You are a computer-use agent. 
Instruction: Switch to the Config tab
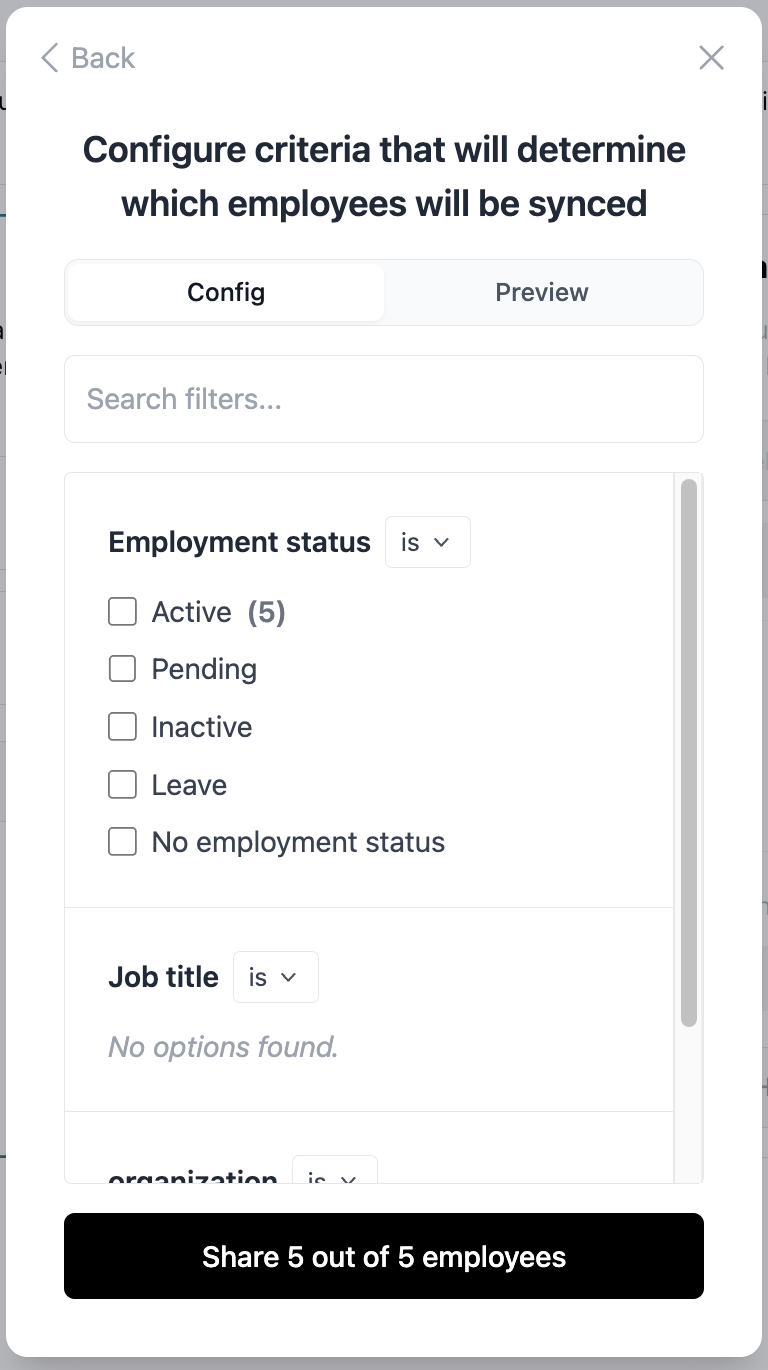point(226,293)
